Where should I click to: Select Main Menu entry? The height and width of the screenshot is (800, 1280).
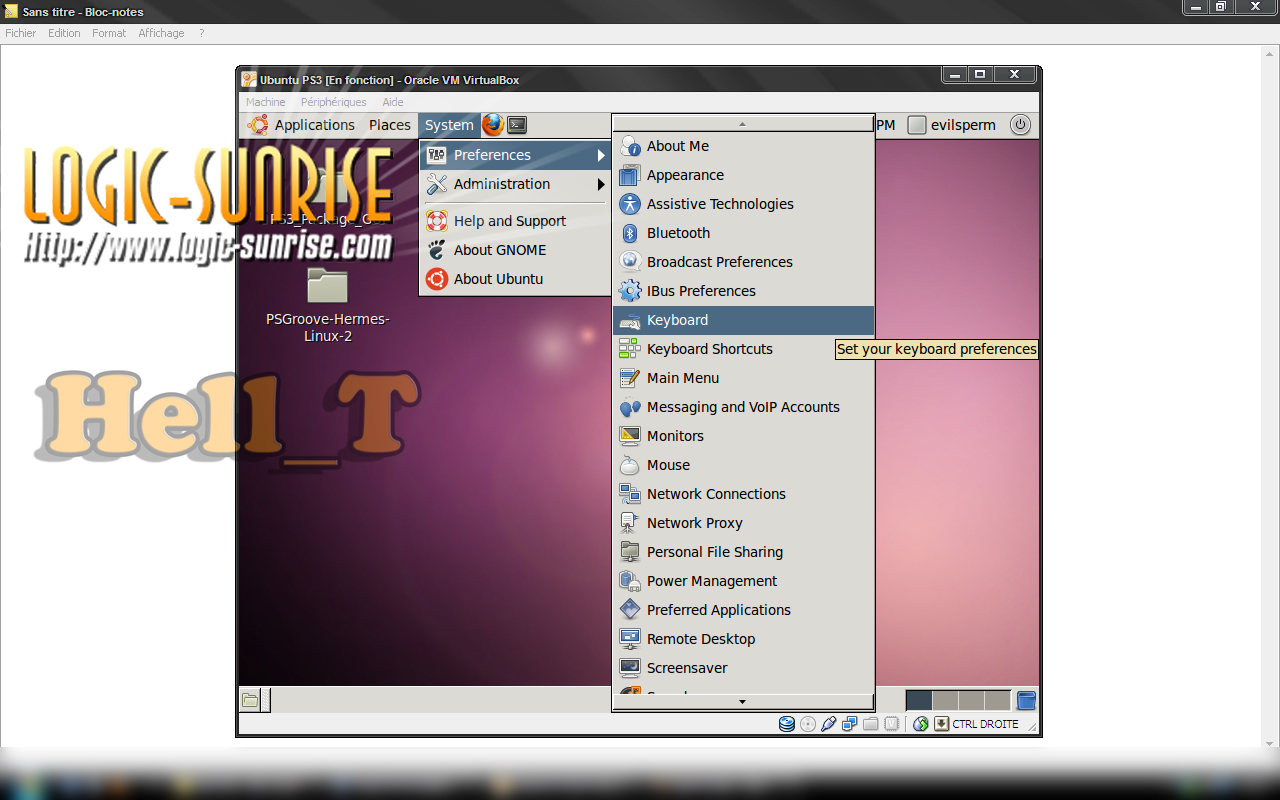tap(743, 378)
